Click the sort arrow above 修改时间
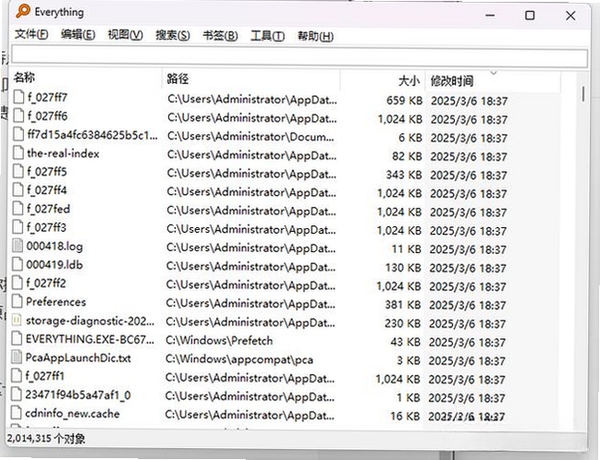Image resolution: width=600 pixels, height=460 pixels. pyautogui.click(x=494, y=73)
